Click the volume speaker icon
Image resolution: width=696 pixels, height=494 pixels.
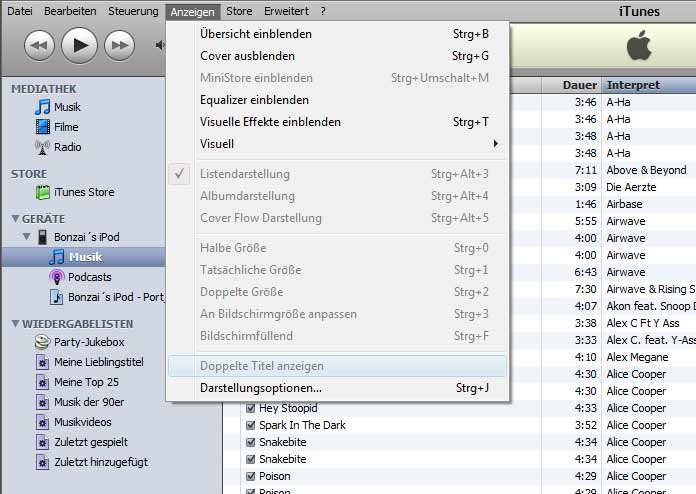pos(160,45)
